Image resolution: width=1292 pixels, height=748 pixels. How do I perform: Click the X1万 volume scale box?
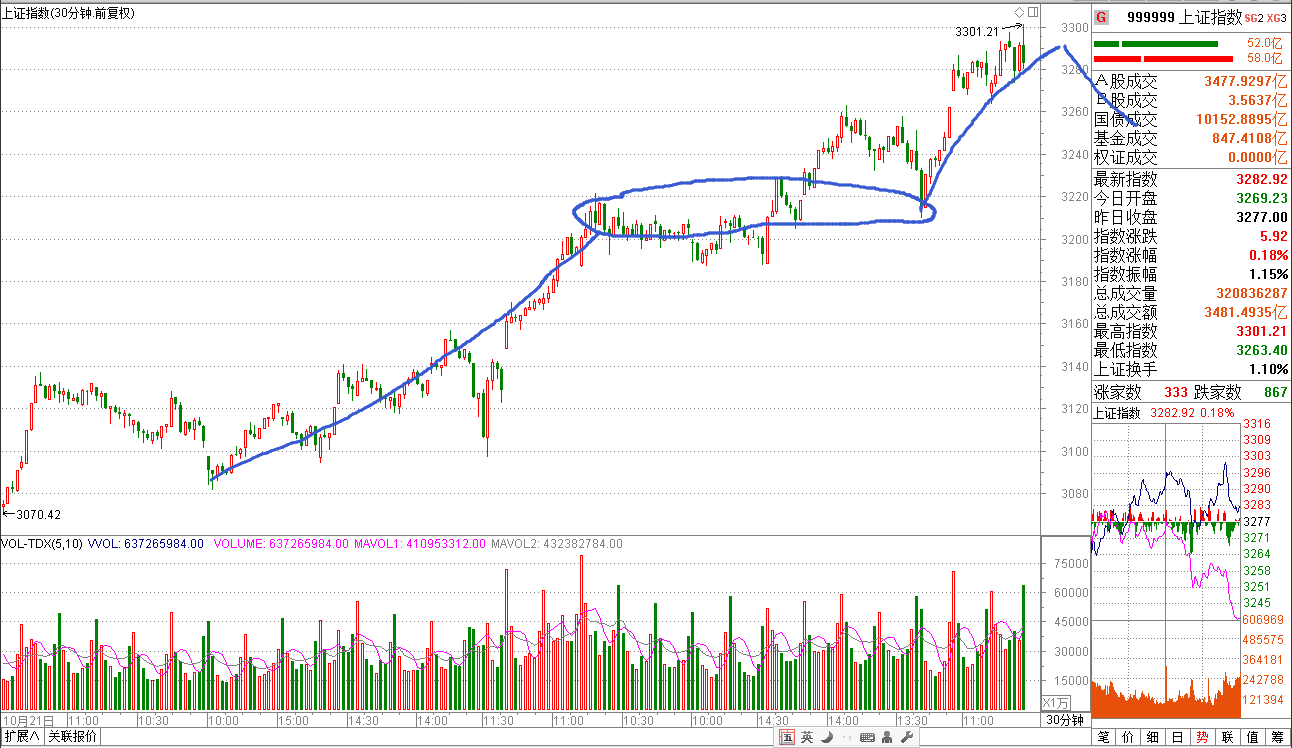tap(1056, 702)
